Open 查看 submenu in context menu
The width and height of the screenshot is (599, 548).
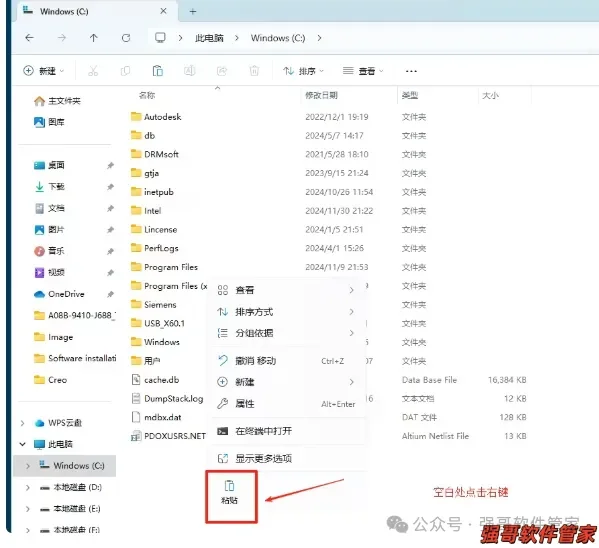pyautogui.click(x=286, y=290)
